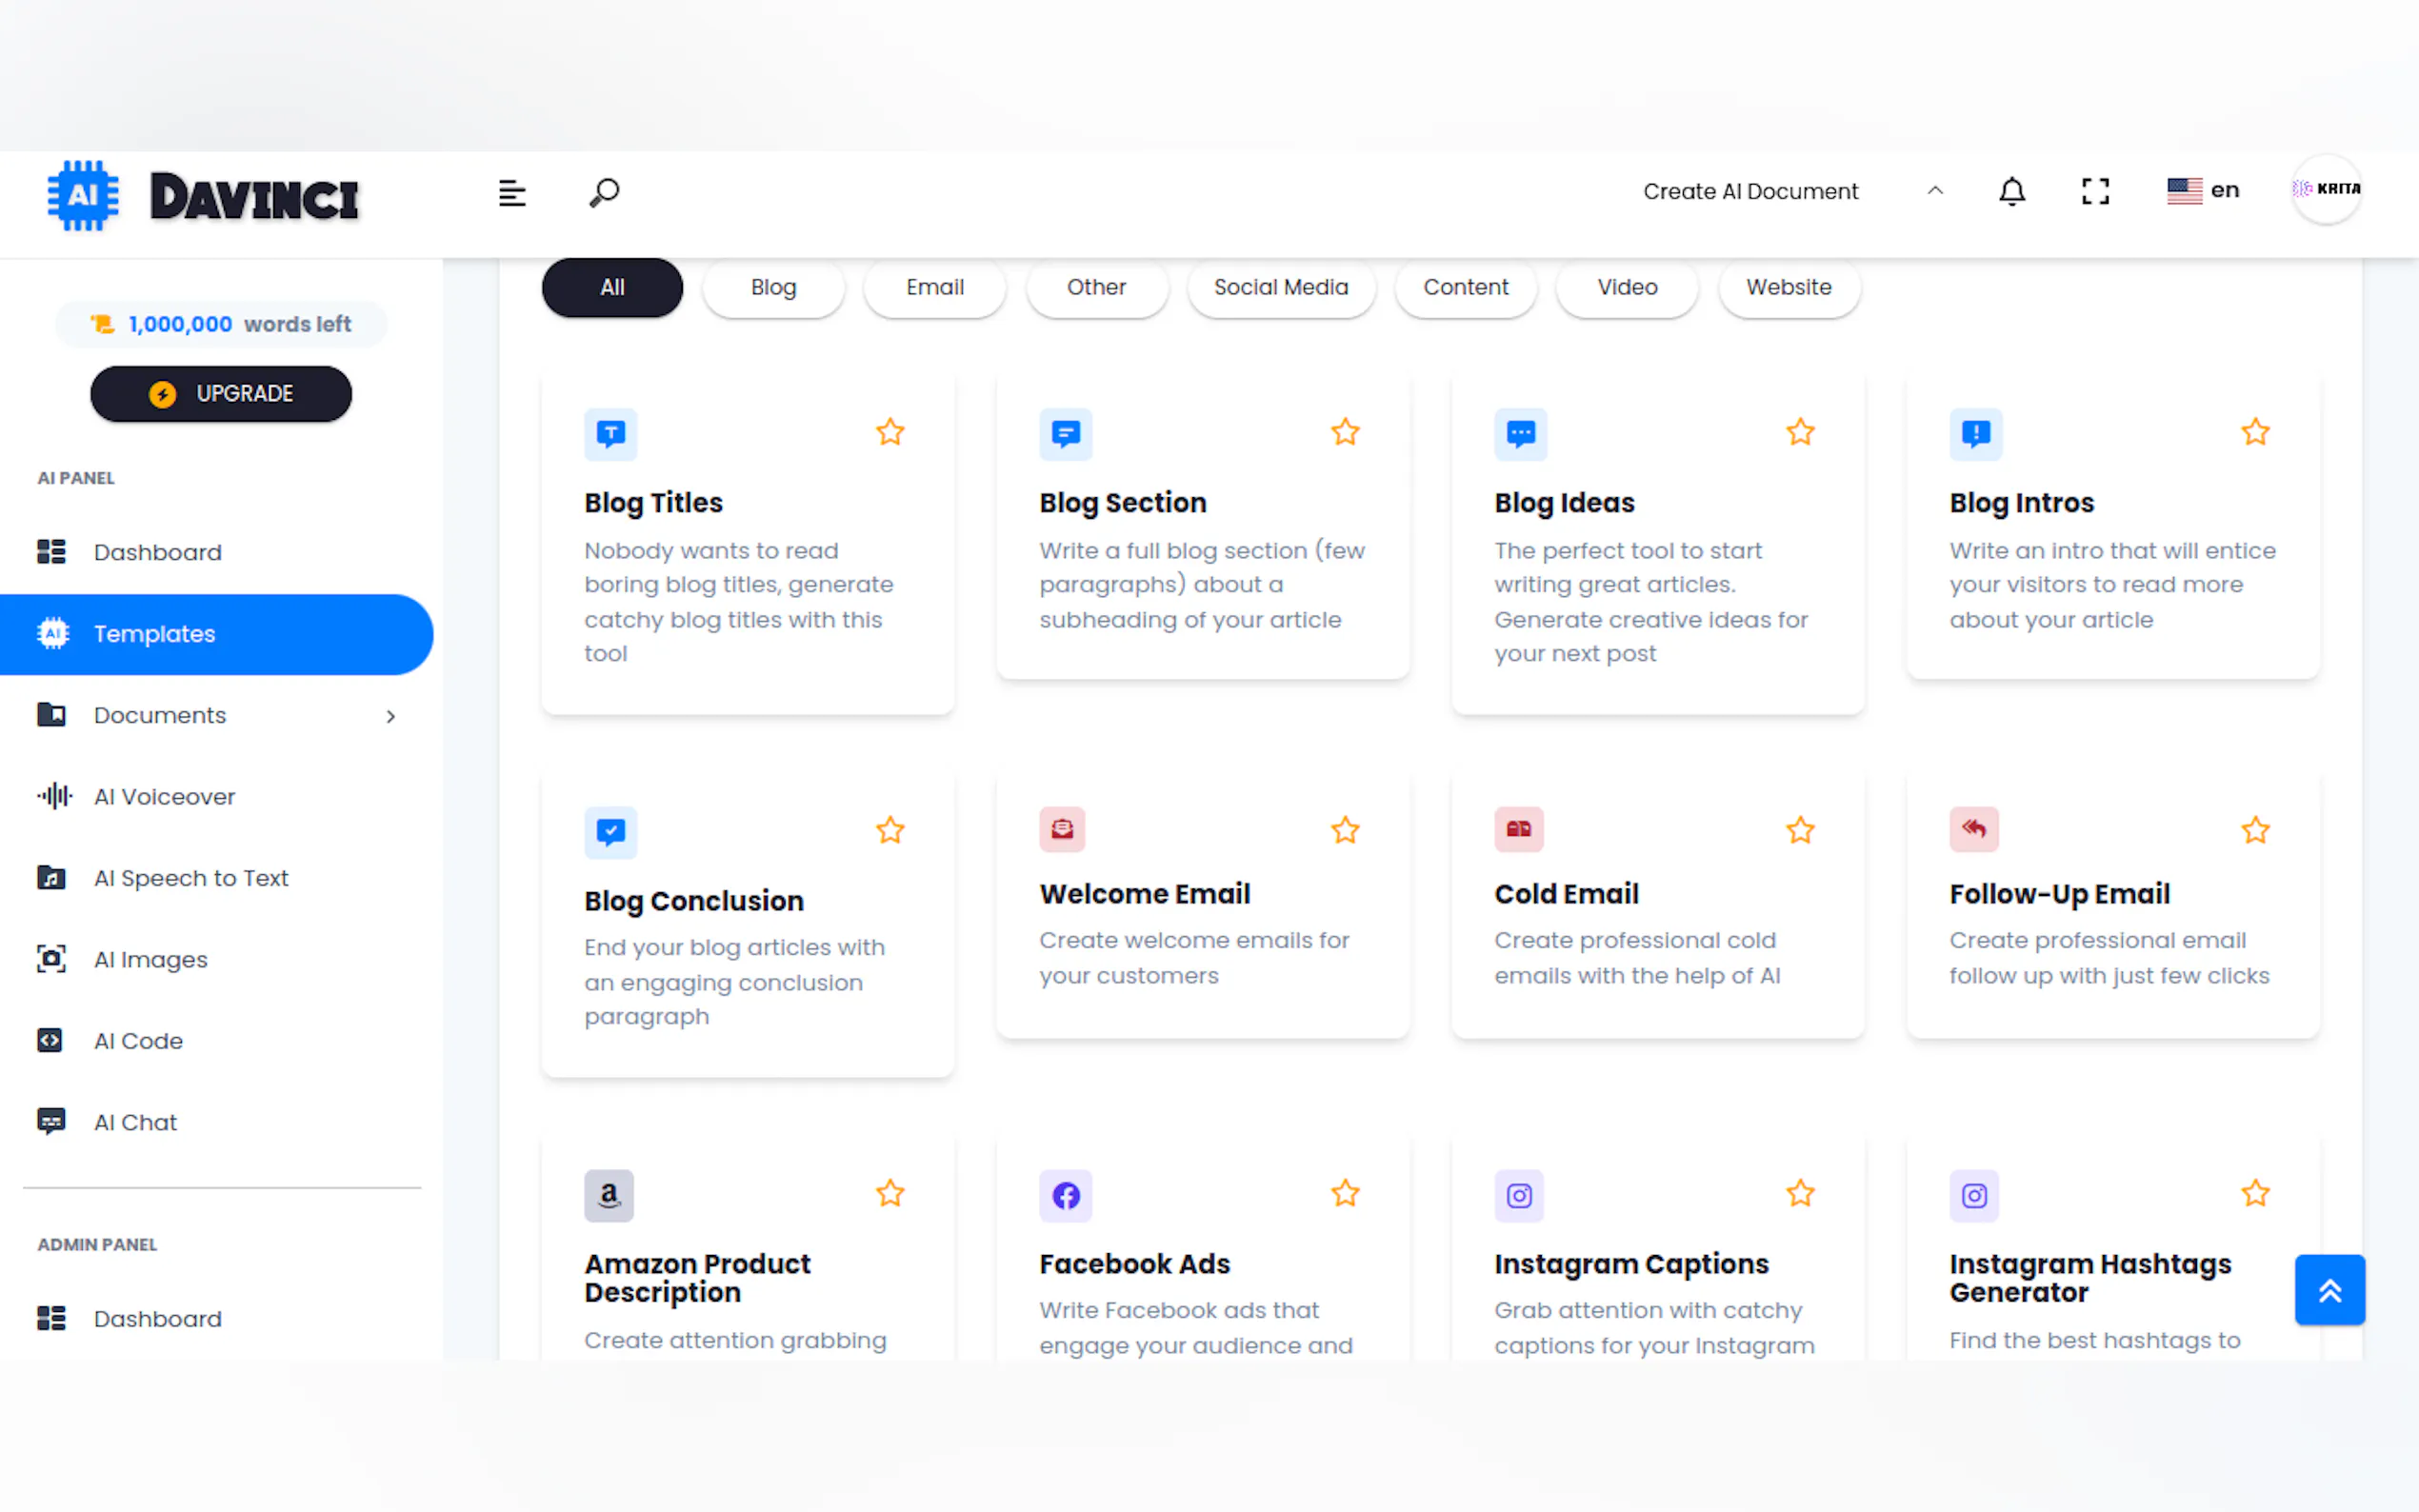This screenshot has height=1512, width=2419.
Task: Toggle favorite star on Facebook Ads
Action: pos(1345,1193)
